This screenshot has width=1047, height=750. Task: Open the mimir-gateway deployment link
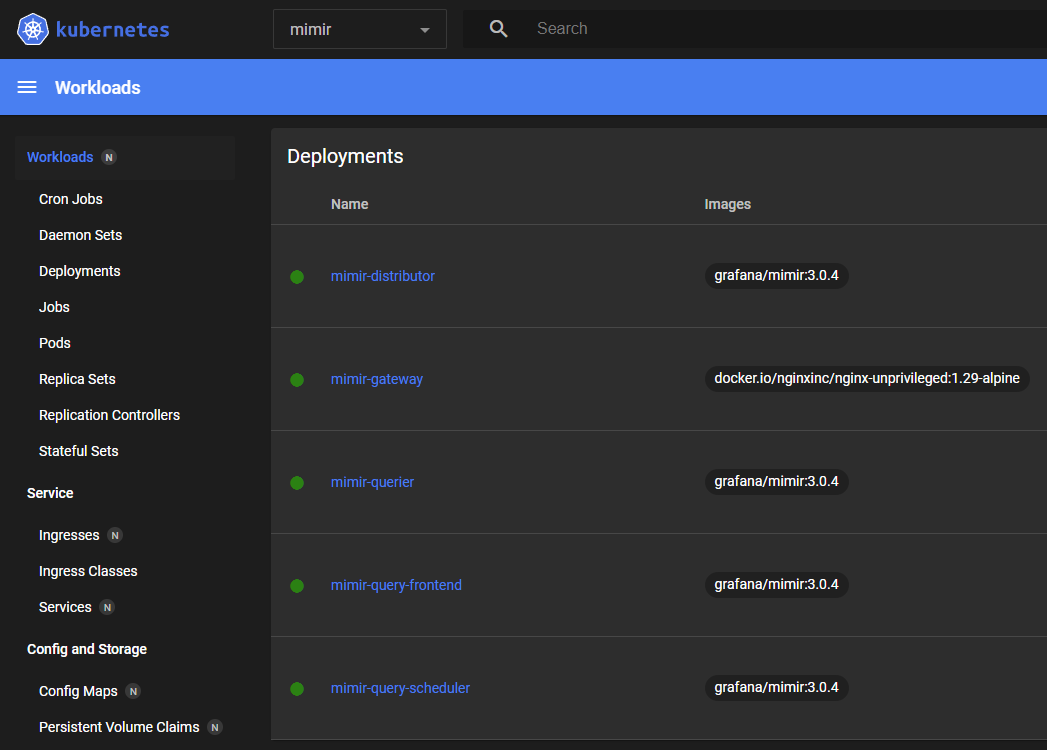(x=377, y=379)
